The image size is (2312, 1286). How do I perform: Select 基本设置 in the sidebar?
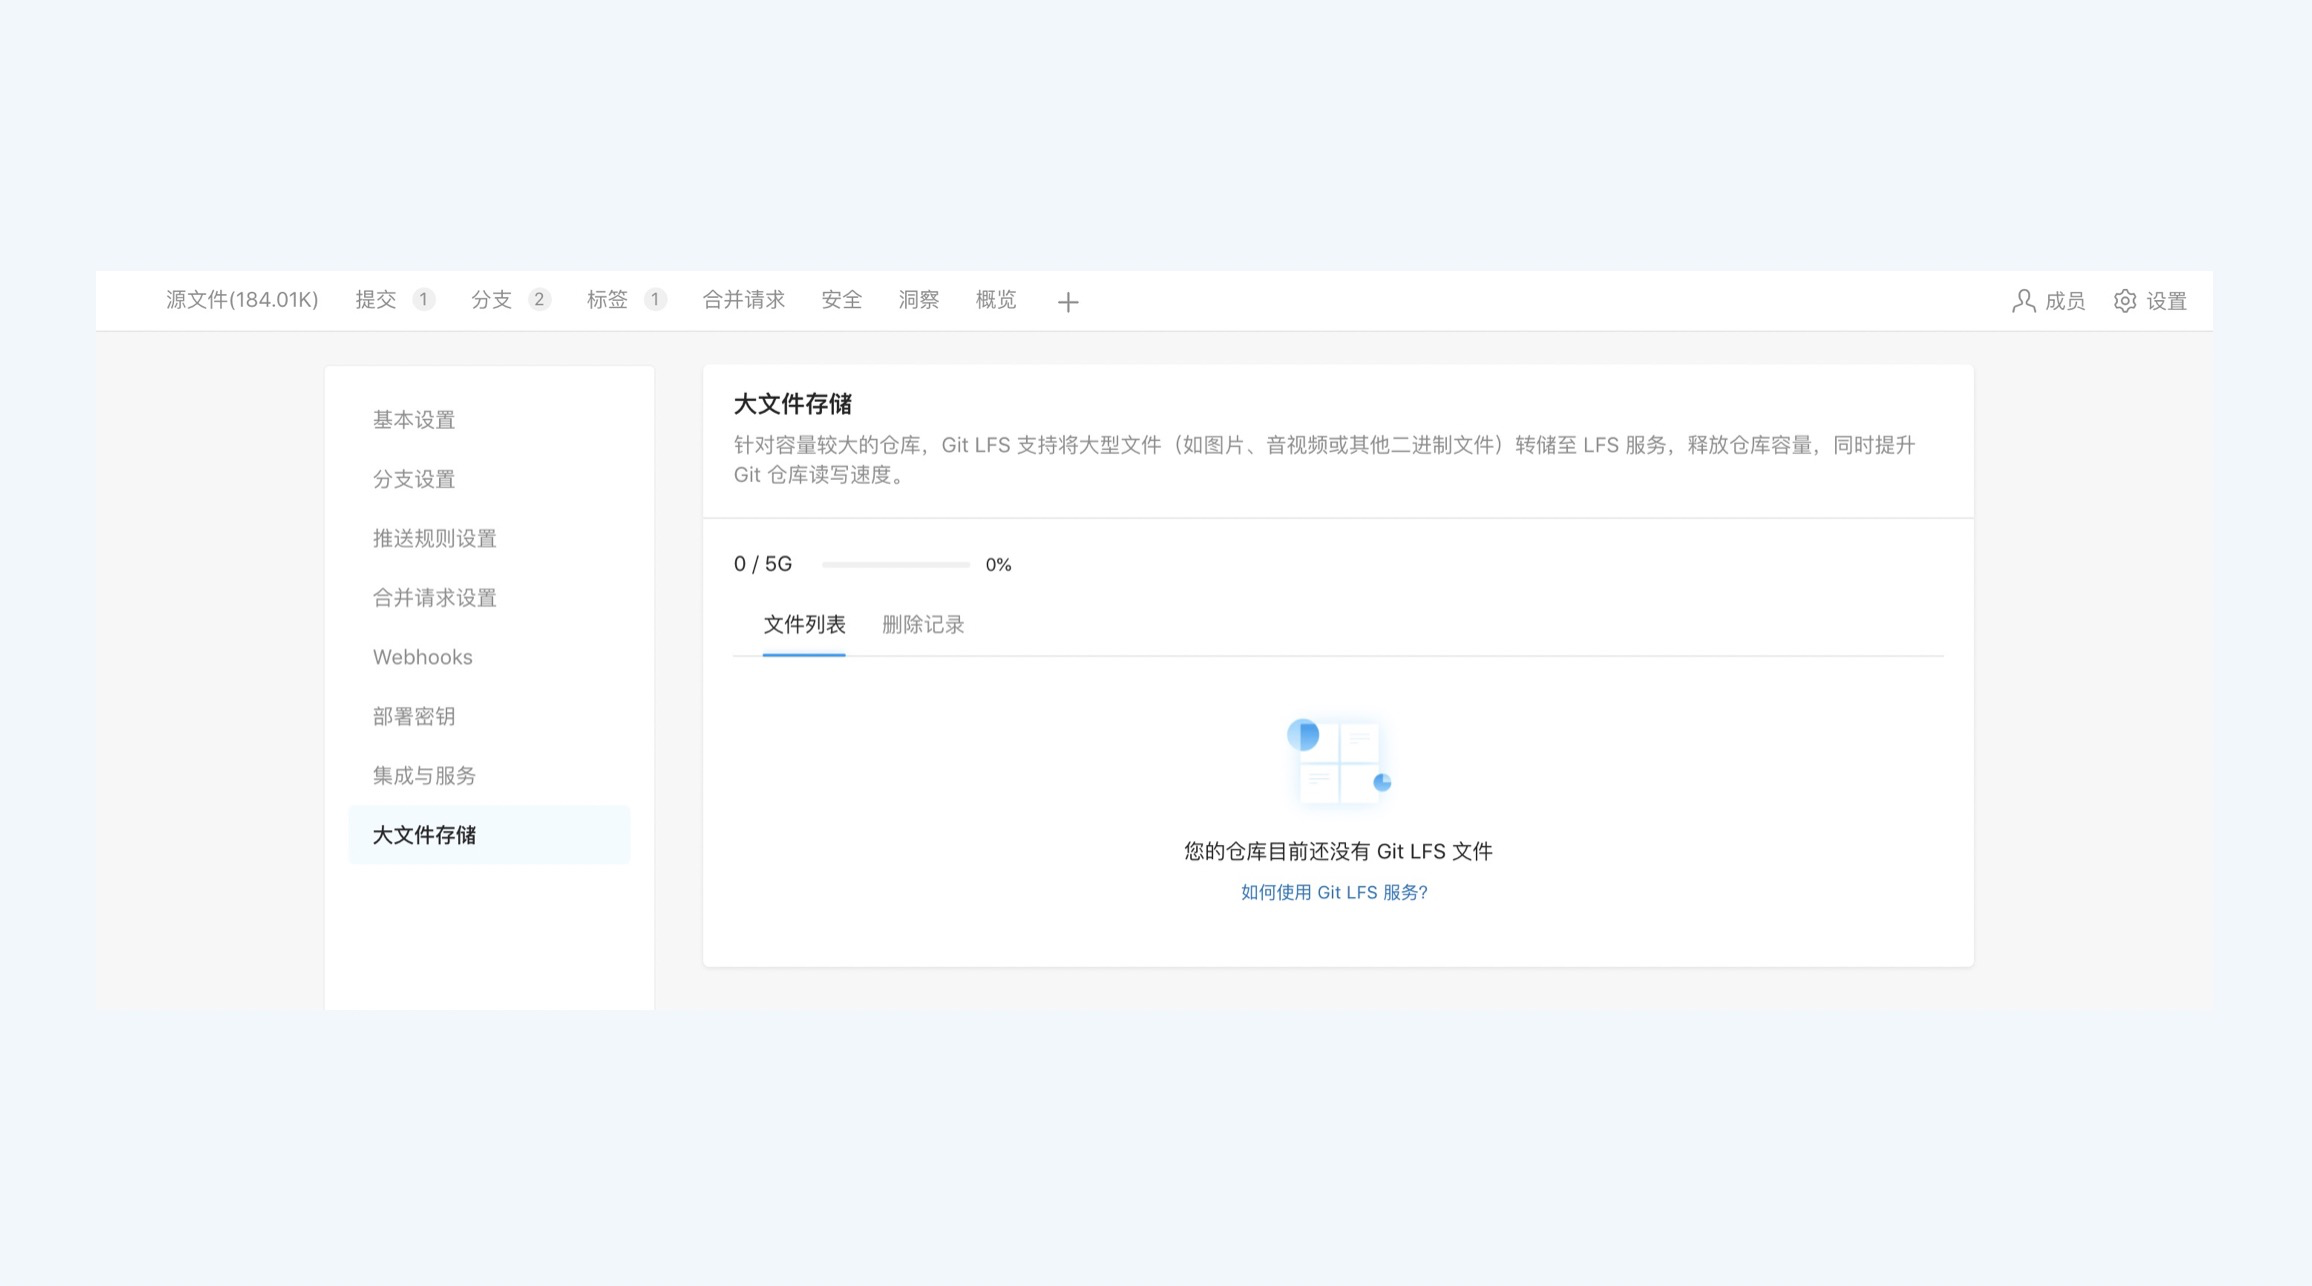click(x=414, y=420)
